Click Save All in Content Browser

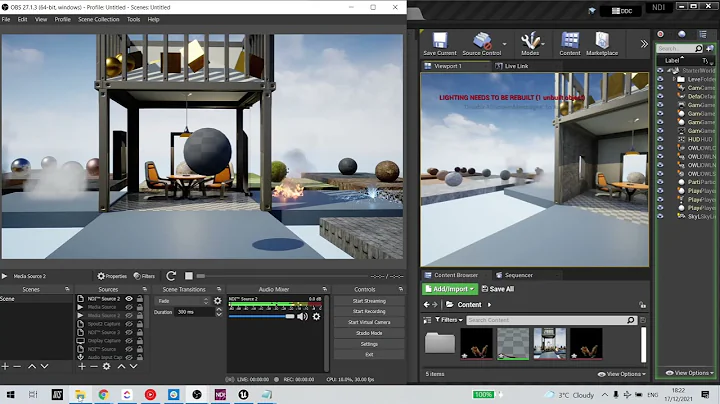[498, 289]
